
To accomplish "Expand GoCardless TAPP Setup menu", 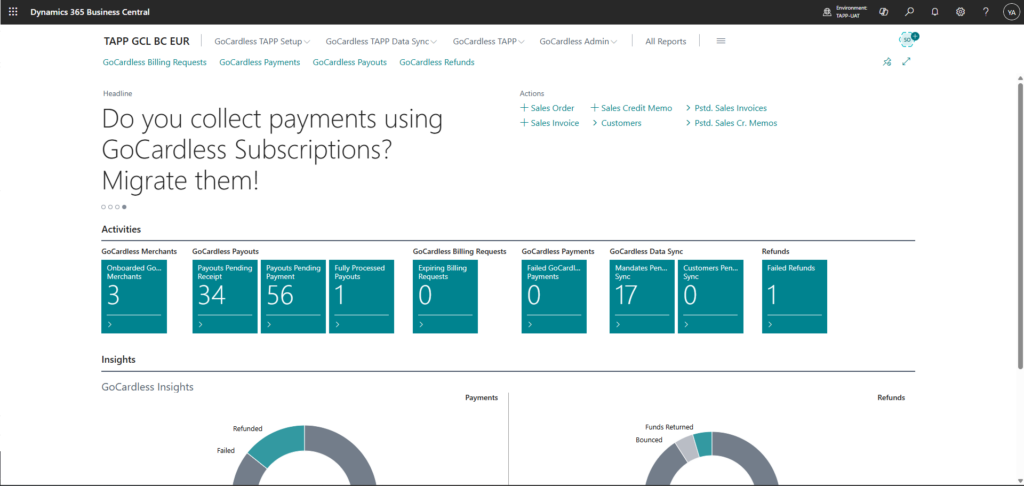I will click(262, 41).
